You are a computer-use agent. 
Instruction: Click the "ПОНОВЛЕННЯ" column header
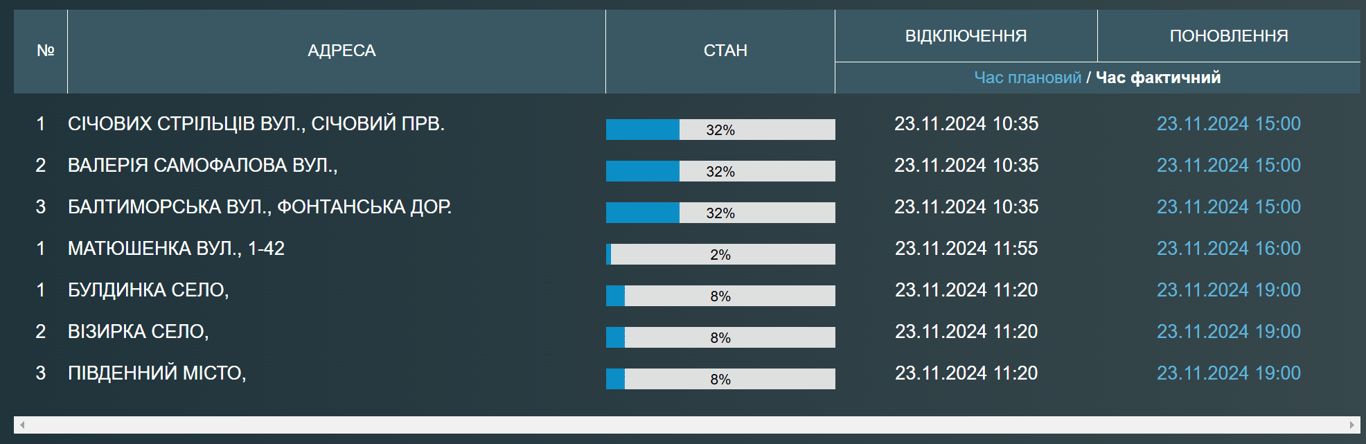point(1228,36)
